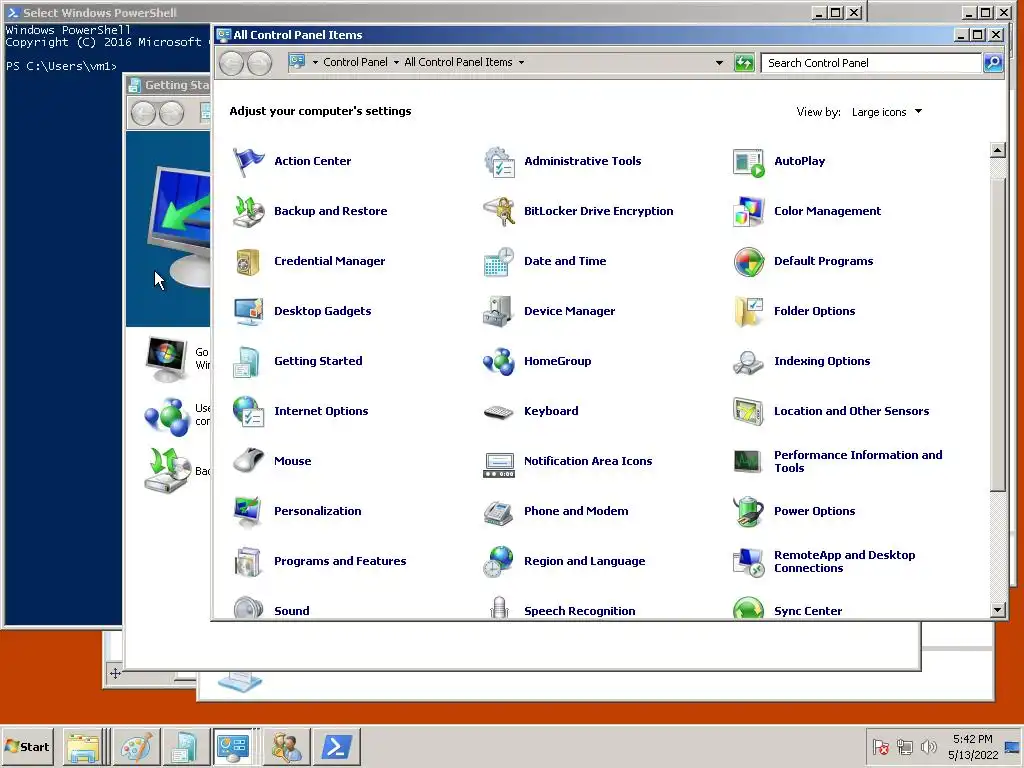This screenshot has width=1024, height=768.
Task: Open Windows Explorer from the taskbar
Action: 84,746
